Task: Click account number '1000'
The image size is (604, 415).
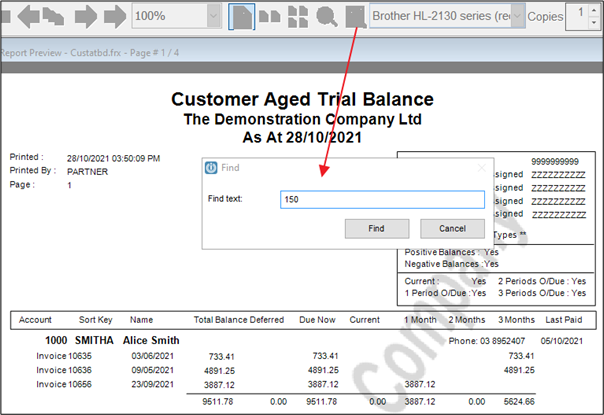Action: click(56, 341)
